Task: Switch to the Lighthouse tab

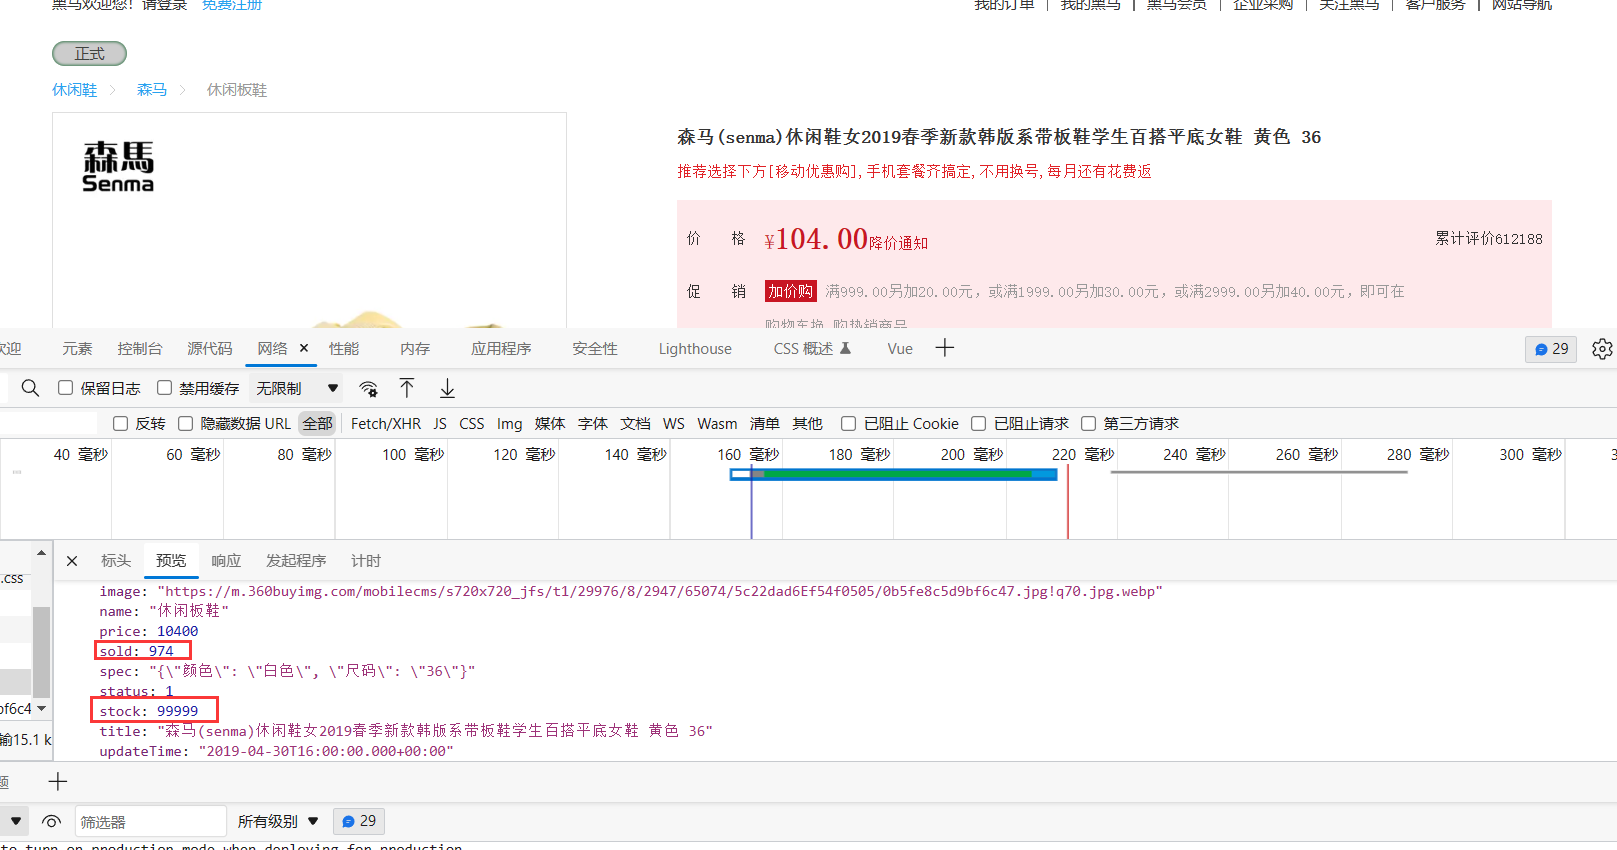Action: [x=695, y=348]
